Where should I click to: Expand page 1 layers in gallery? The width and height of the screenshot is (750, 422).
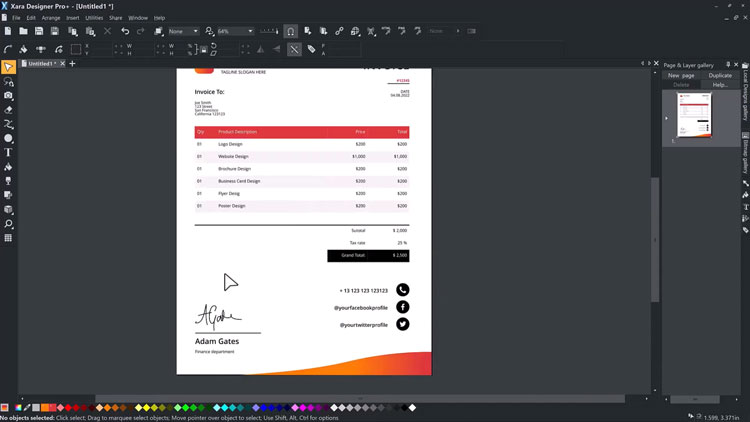(666, 118)
